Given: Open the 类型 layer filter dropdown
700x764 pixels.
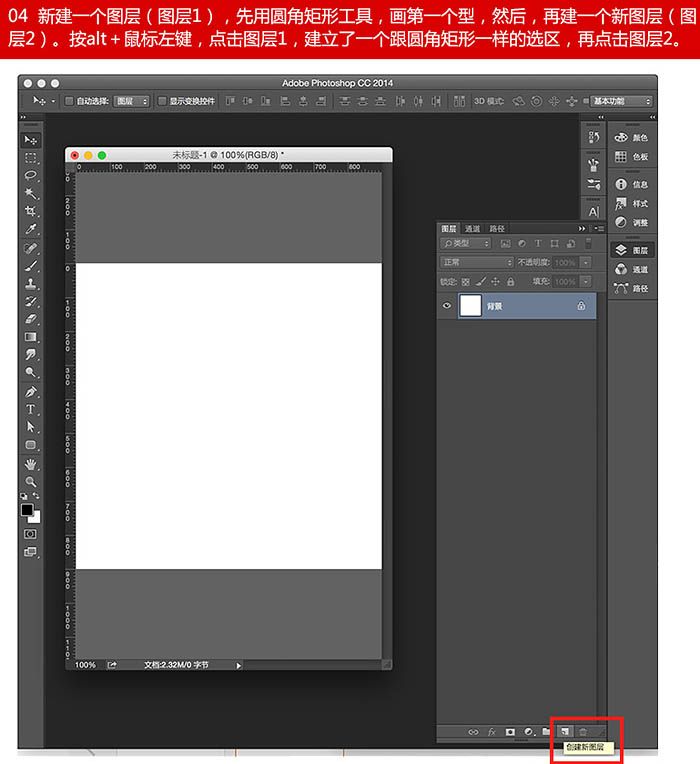Looking at the screenshot, I should [466, 243].
